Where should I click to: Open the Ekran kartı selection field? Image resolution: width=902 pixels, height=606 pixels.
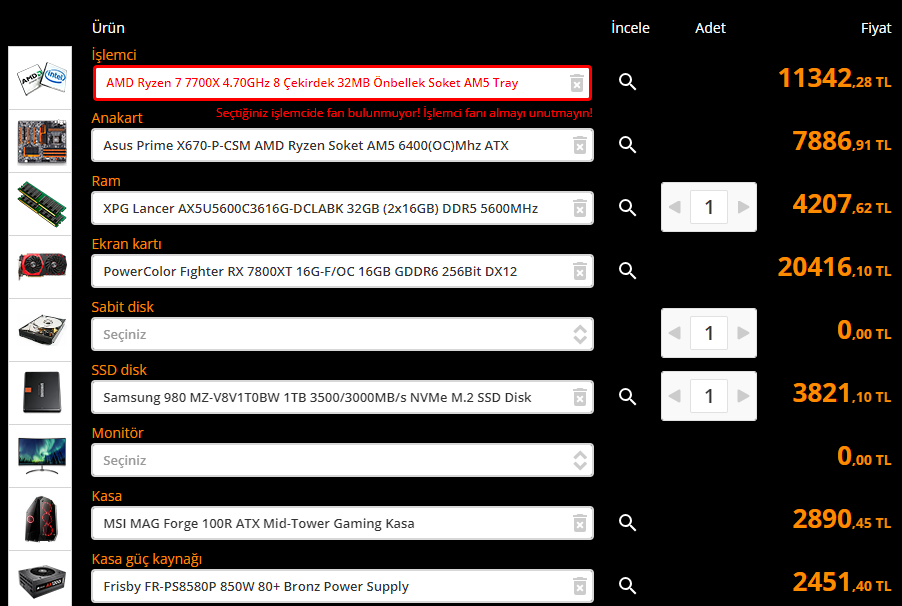click(x=342, y=271)
